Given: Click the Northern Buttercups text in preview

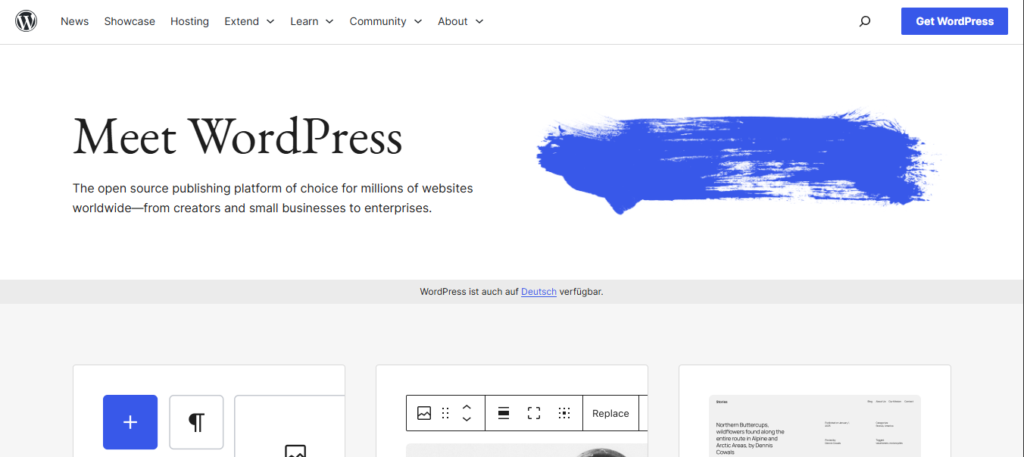Looking at the screenshot, I should (750, 437).
